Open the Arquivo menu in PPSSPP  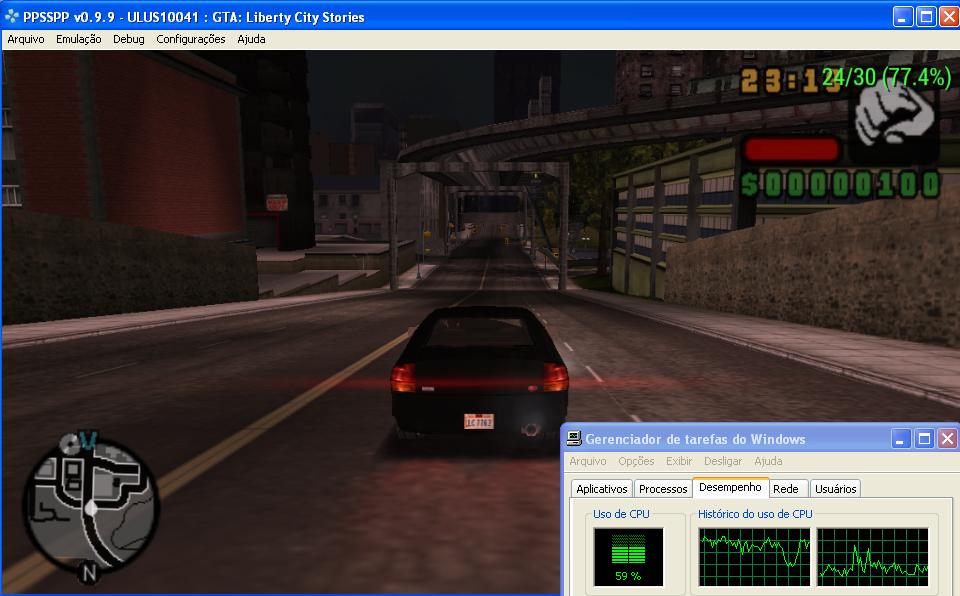click(x=26, y=39)
